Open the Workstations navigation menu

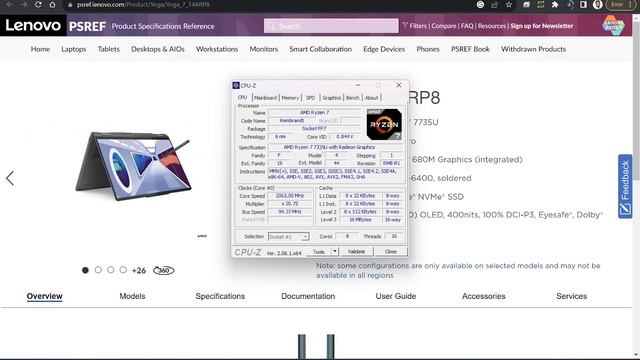[x=217, y=49]
